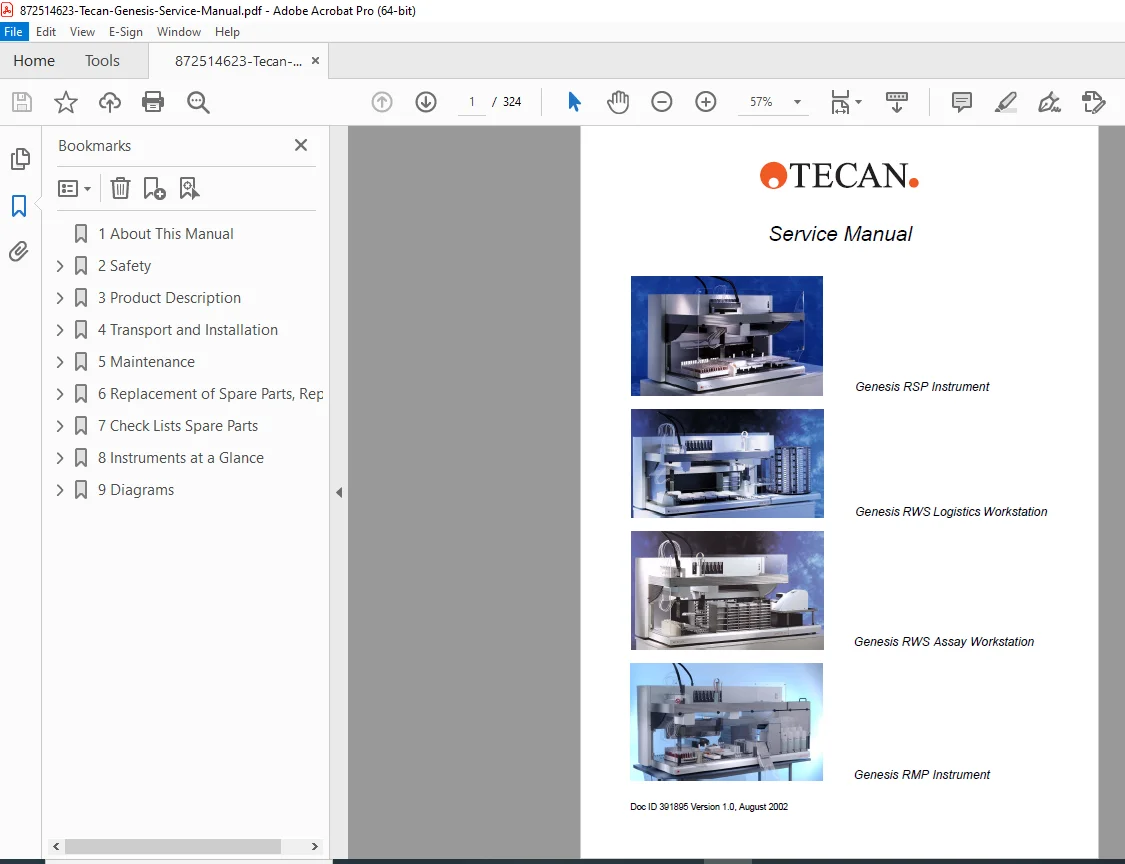Viewport: 1125px width, 864px height.
Task: Open the Edit menu
Action: coord(46,32)
